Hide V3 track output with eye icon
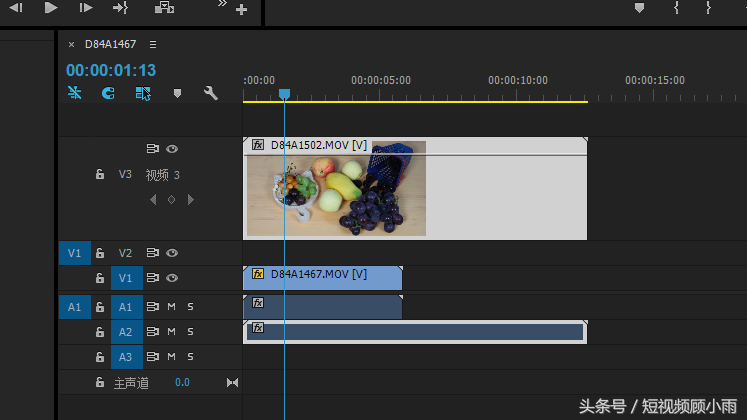Screen dimensions: 747x420 pyautogui.click(x=172, y=149)
